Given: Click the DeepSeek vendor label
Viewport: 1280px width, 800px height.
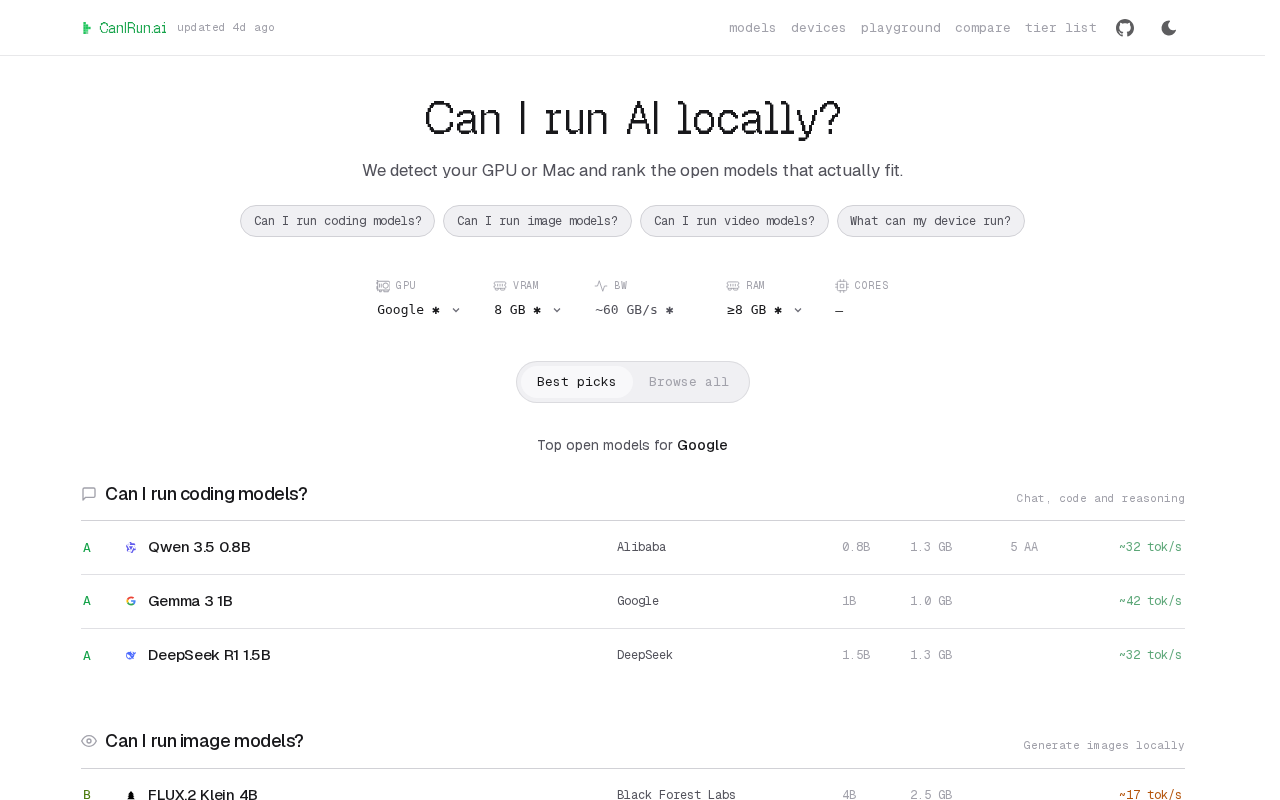Looking at the screenshot, I should [x=645, y=655].
